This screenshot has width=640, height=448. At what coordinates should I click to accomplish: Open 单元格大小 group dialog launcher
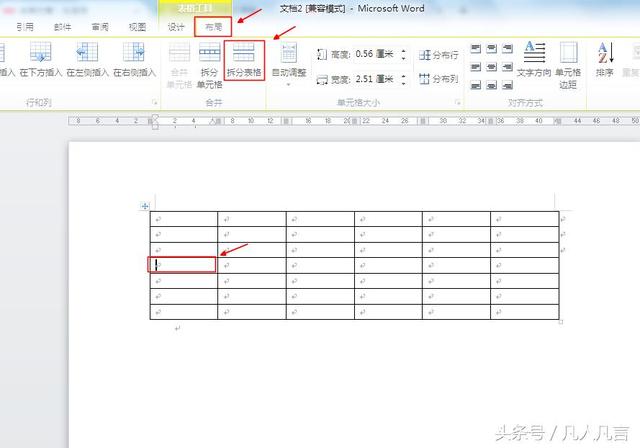click(458, 102)
